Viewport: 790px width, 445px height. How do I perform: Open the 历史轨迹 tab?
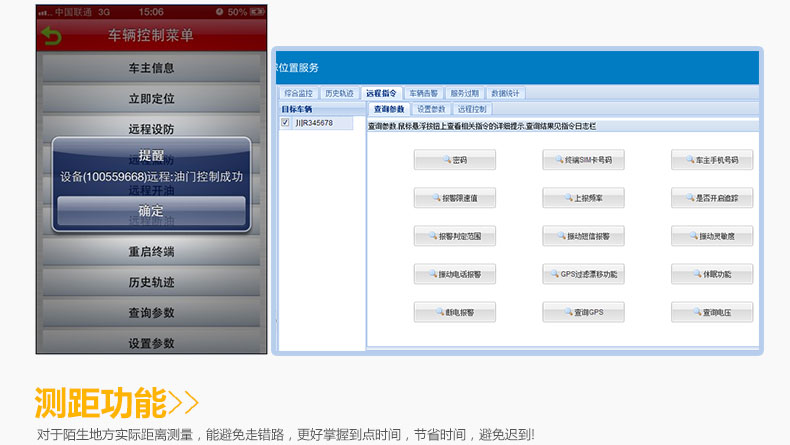(340, 93)
